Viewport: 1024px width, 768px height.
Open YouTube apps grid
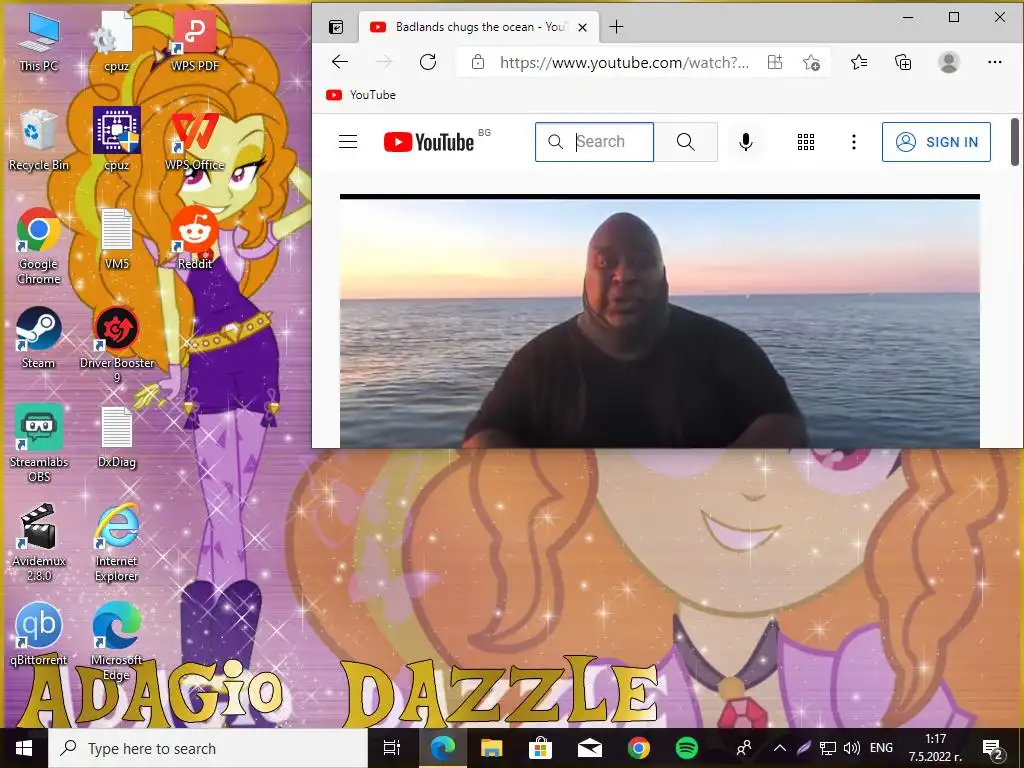806,142
